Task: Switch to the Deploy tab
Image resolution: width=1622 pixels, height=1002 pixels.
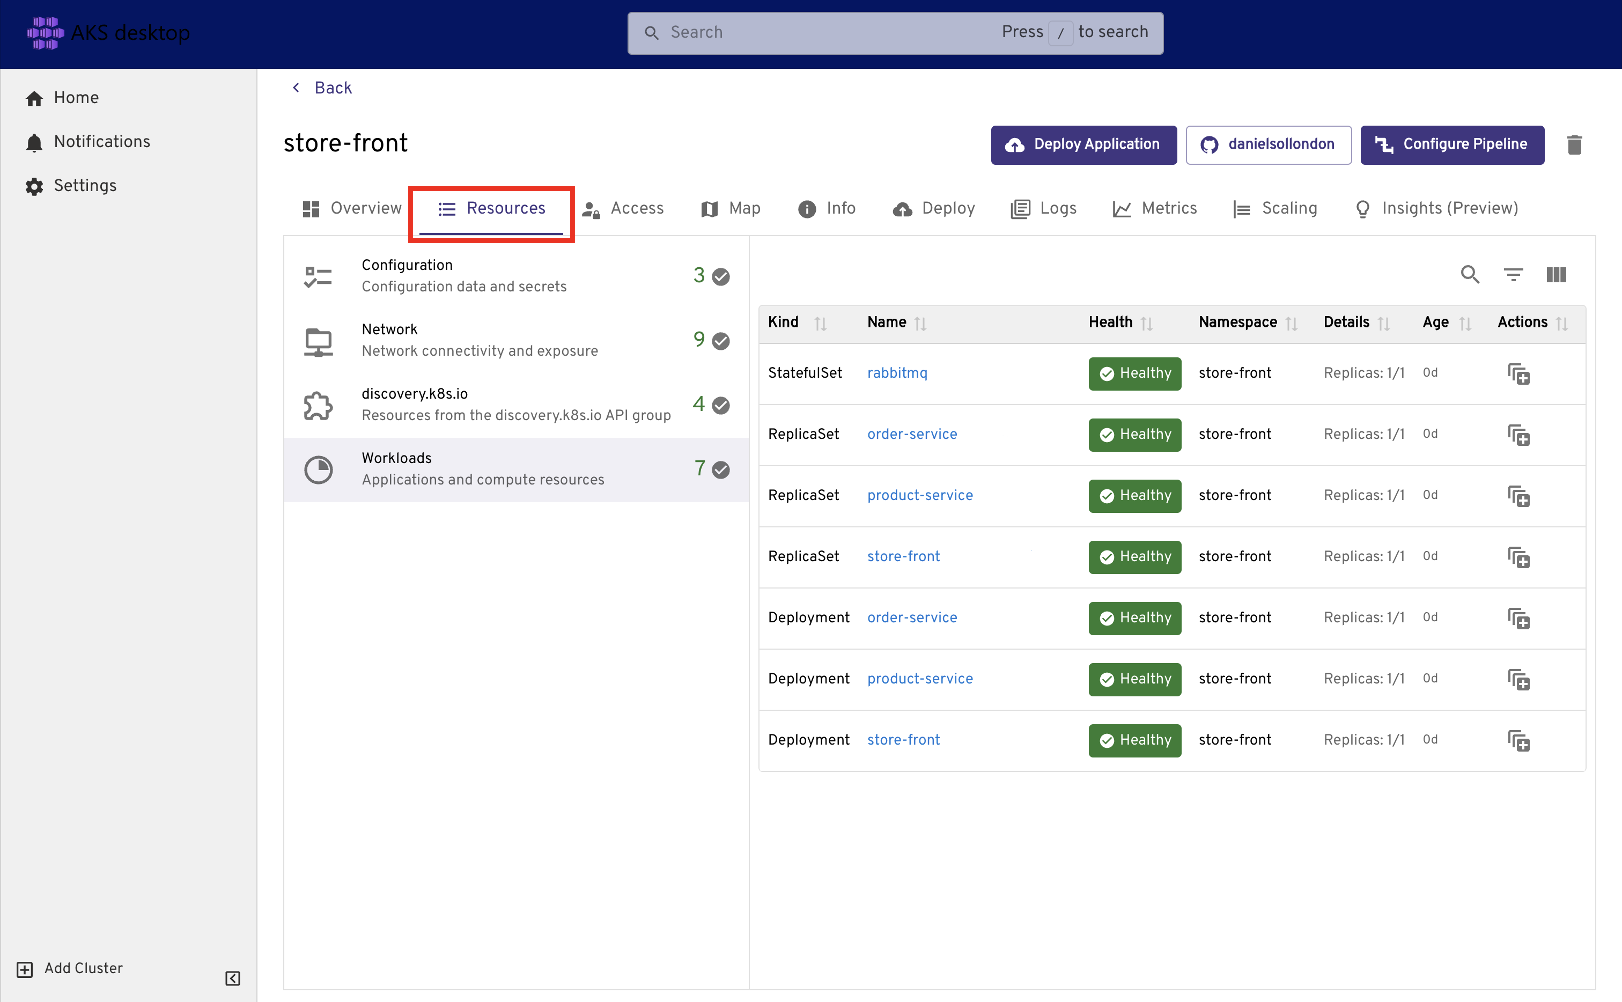Action: tap(934, 208)
